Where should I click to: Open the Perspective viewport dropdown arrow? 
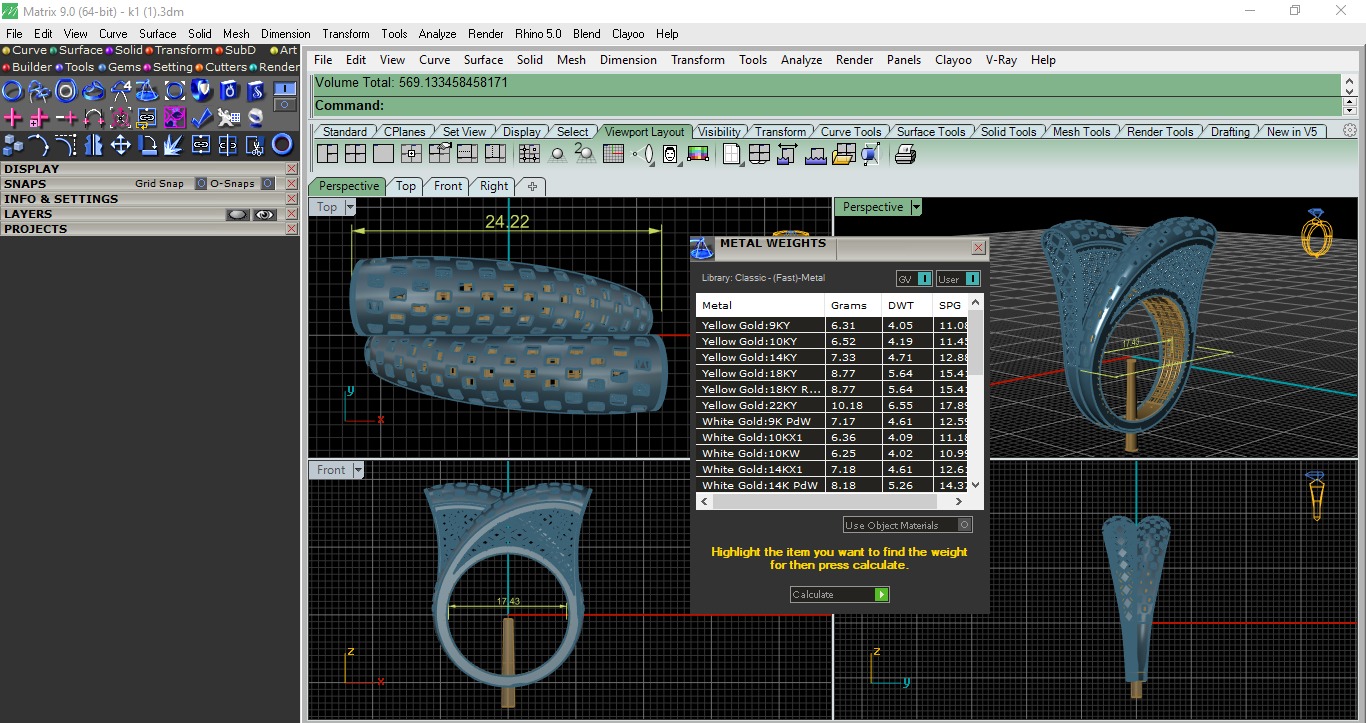916,207
